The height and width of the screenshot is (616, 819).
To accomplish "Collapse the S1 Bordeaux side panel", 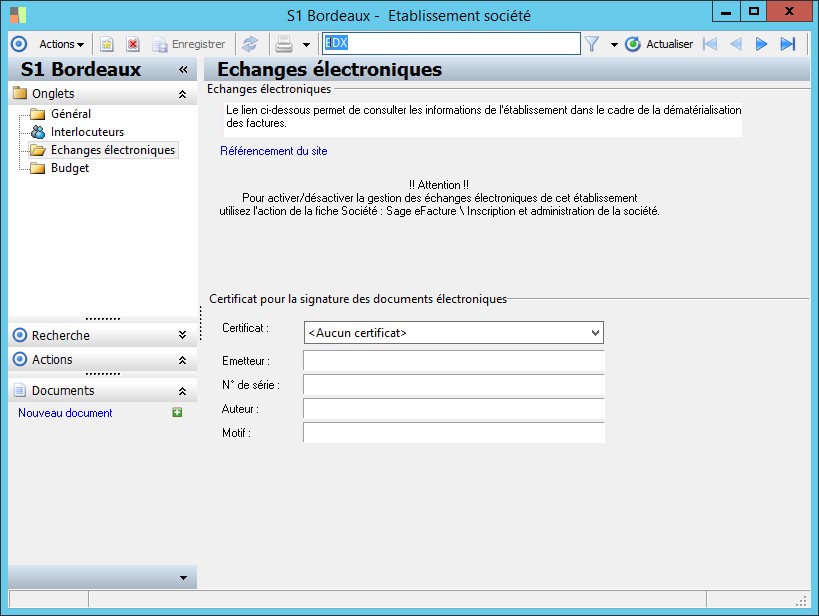I will pyautogui.click(x=183, y=69).
